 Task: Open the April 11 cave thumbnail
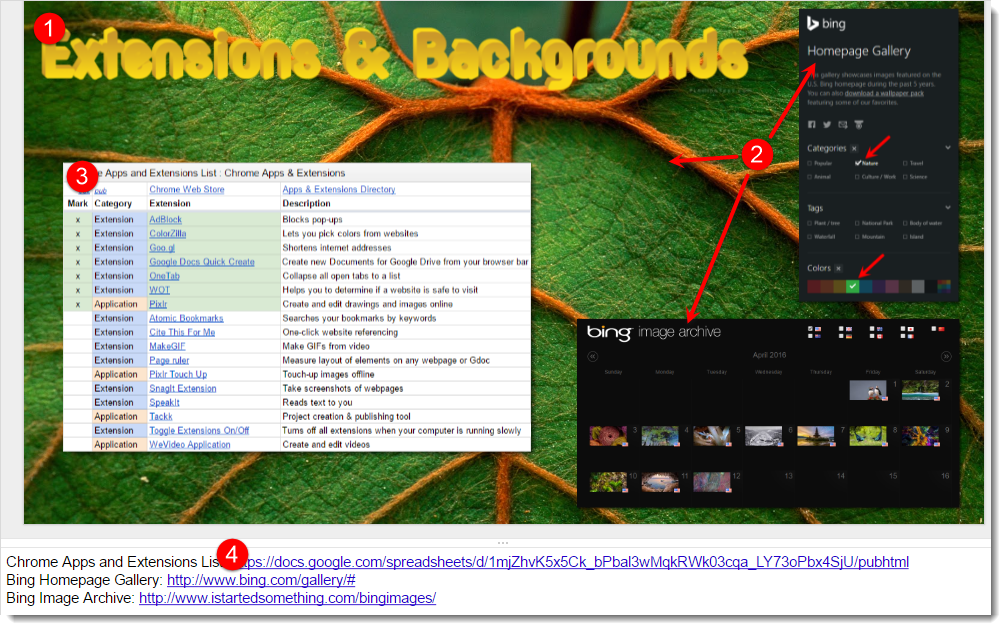(660, 482)
